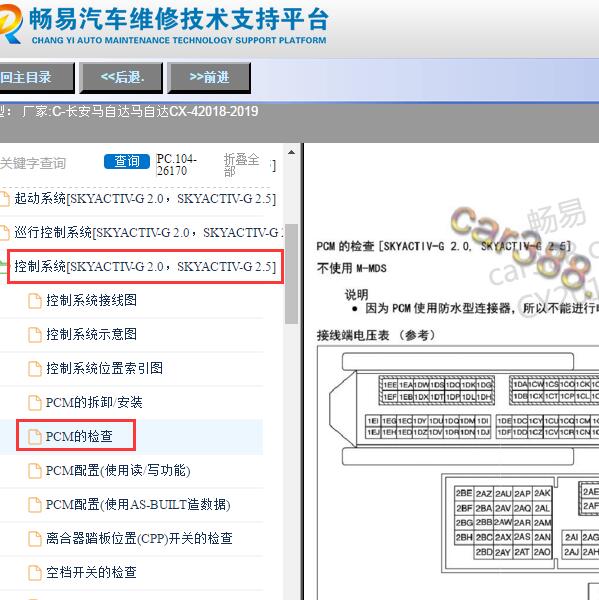Focus the 关键字查询 keyword input field
Image resolution: width=599 pixels, height=600 pixels.
tap(50, 163)
